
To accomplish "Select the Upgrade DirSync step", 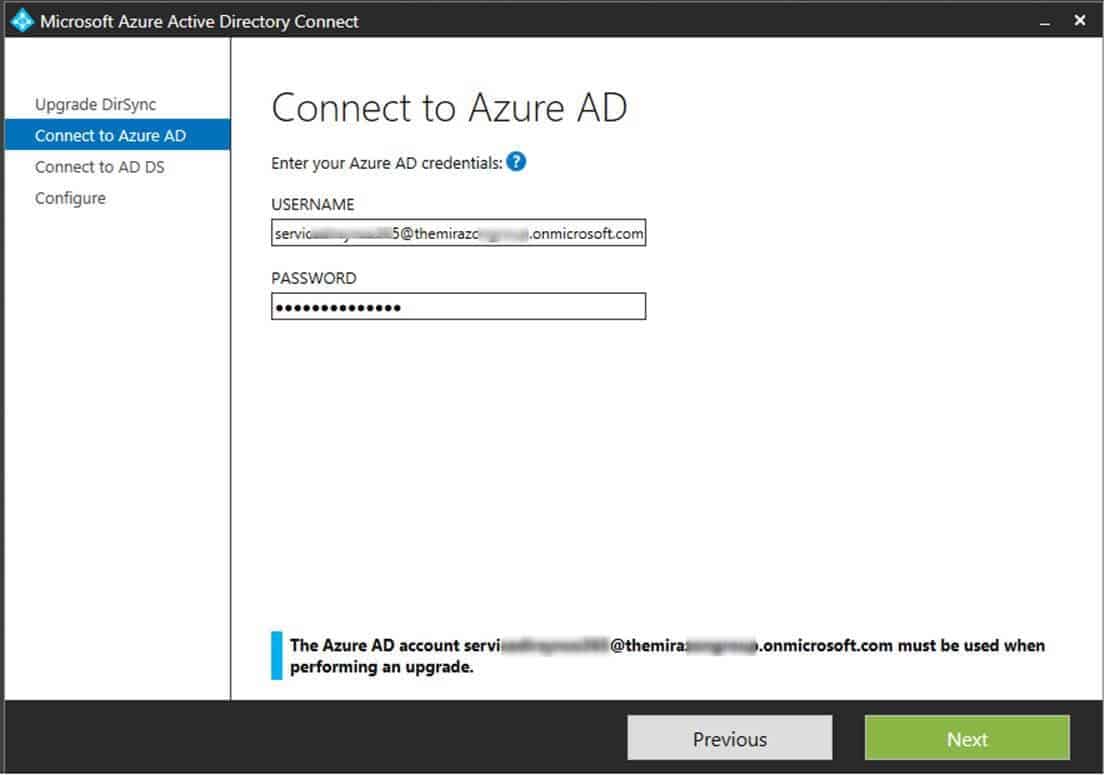I will pyautogui.click(x=95, y=104).
